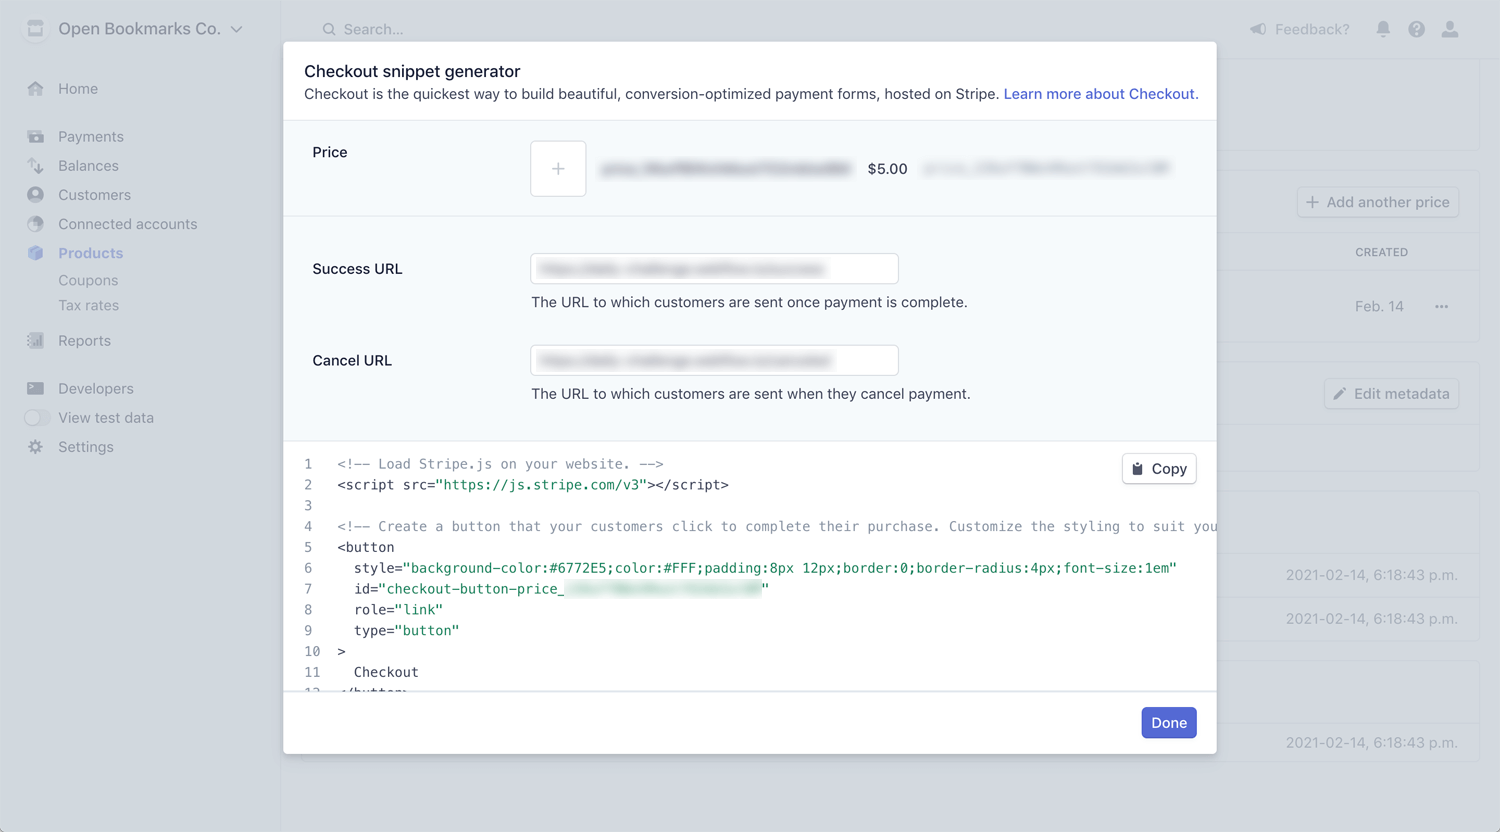Click the CREATED column header

coord(1381,252)
